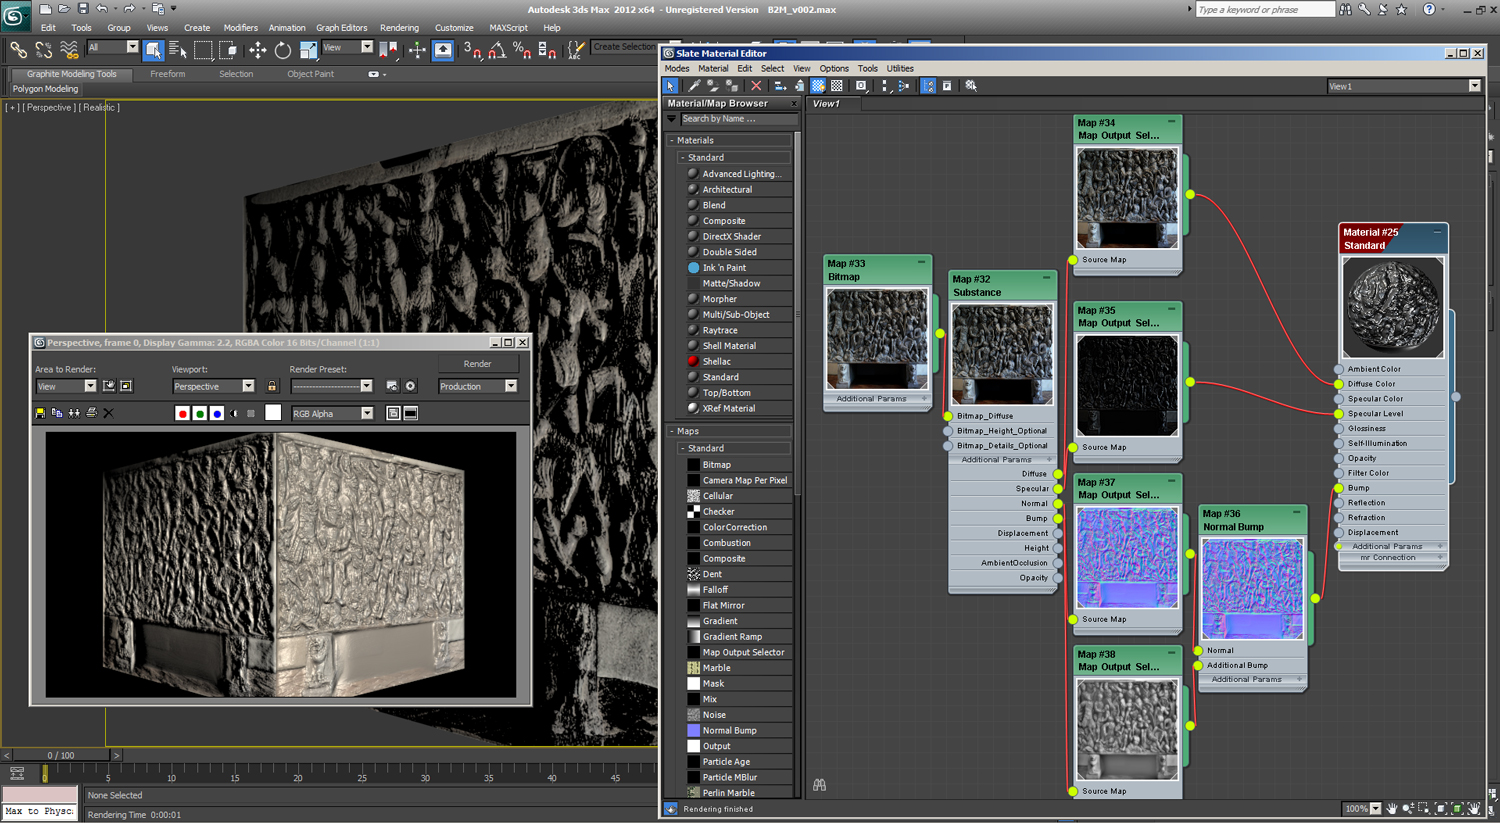
Task: Toggle the red channel in render window
Action: coord(182,413)
